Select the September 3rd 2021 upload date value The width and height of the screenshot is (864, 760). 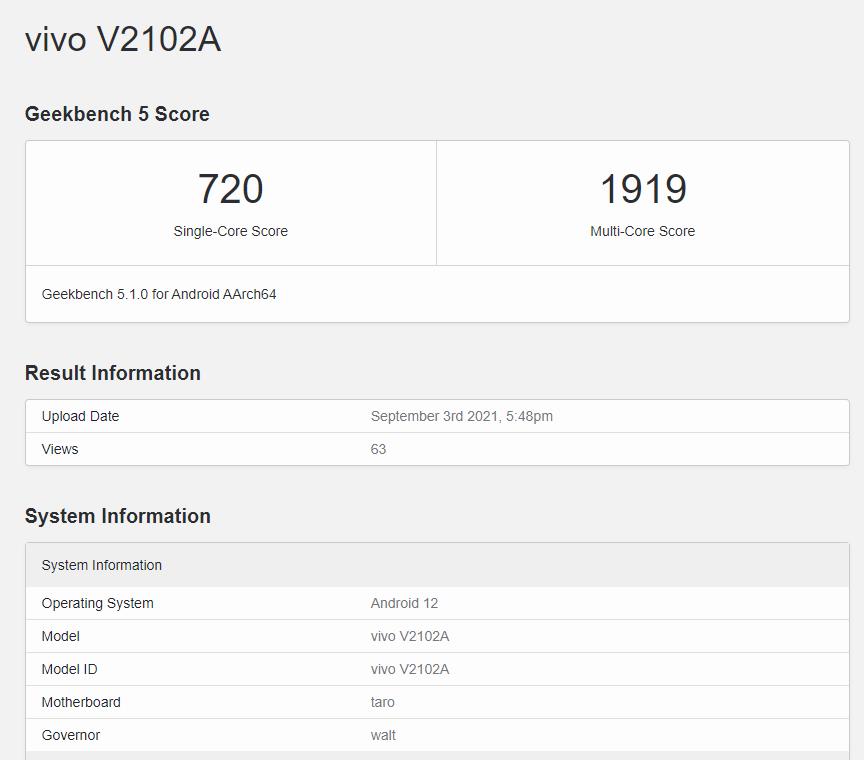(461, 416)
